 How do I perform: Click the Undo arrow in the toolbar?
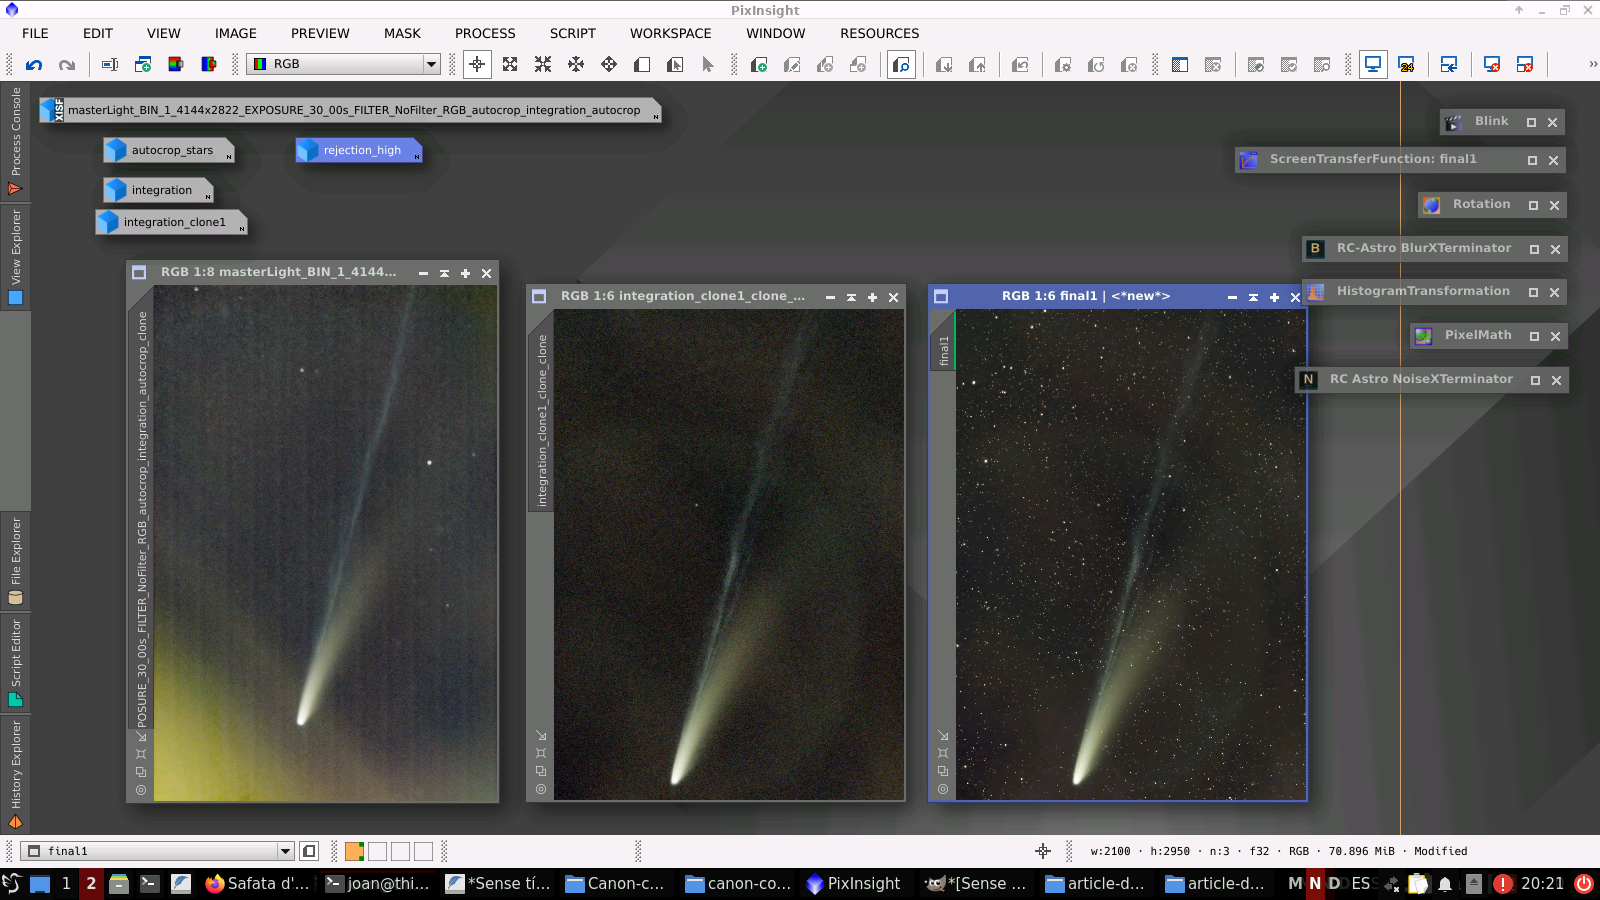(34, 65)
